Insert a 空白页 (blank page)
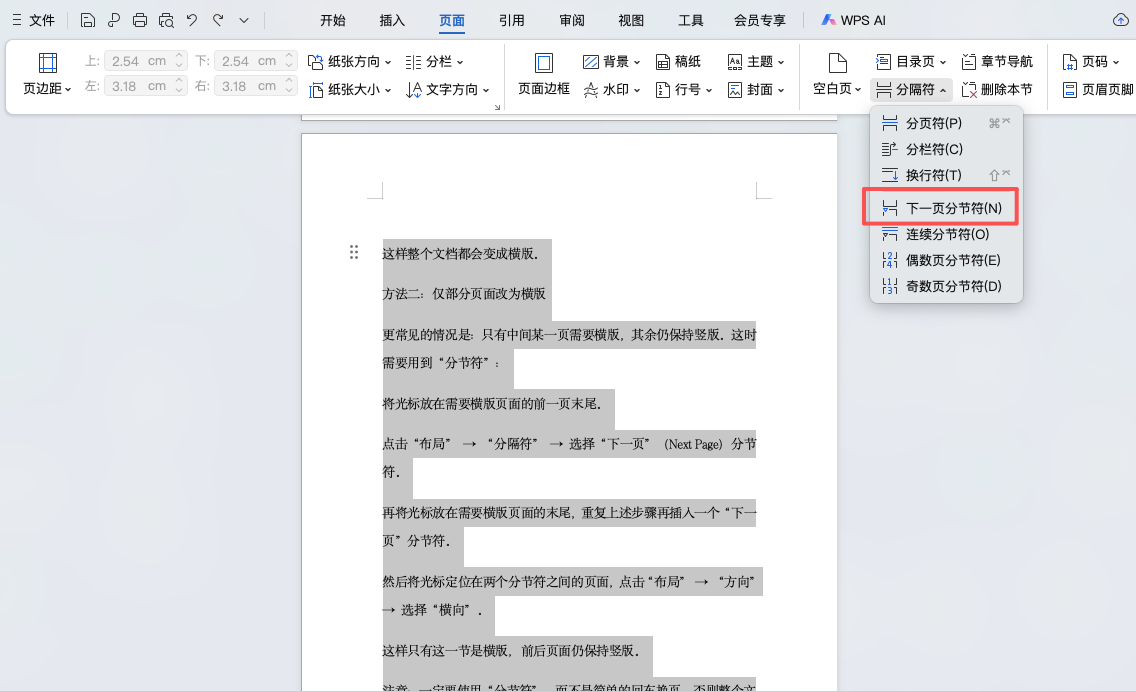The image size is (1136, 692). 834,88
